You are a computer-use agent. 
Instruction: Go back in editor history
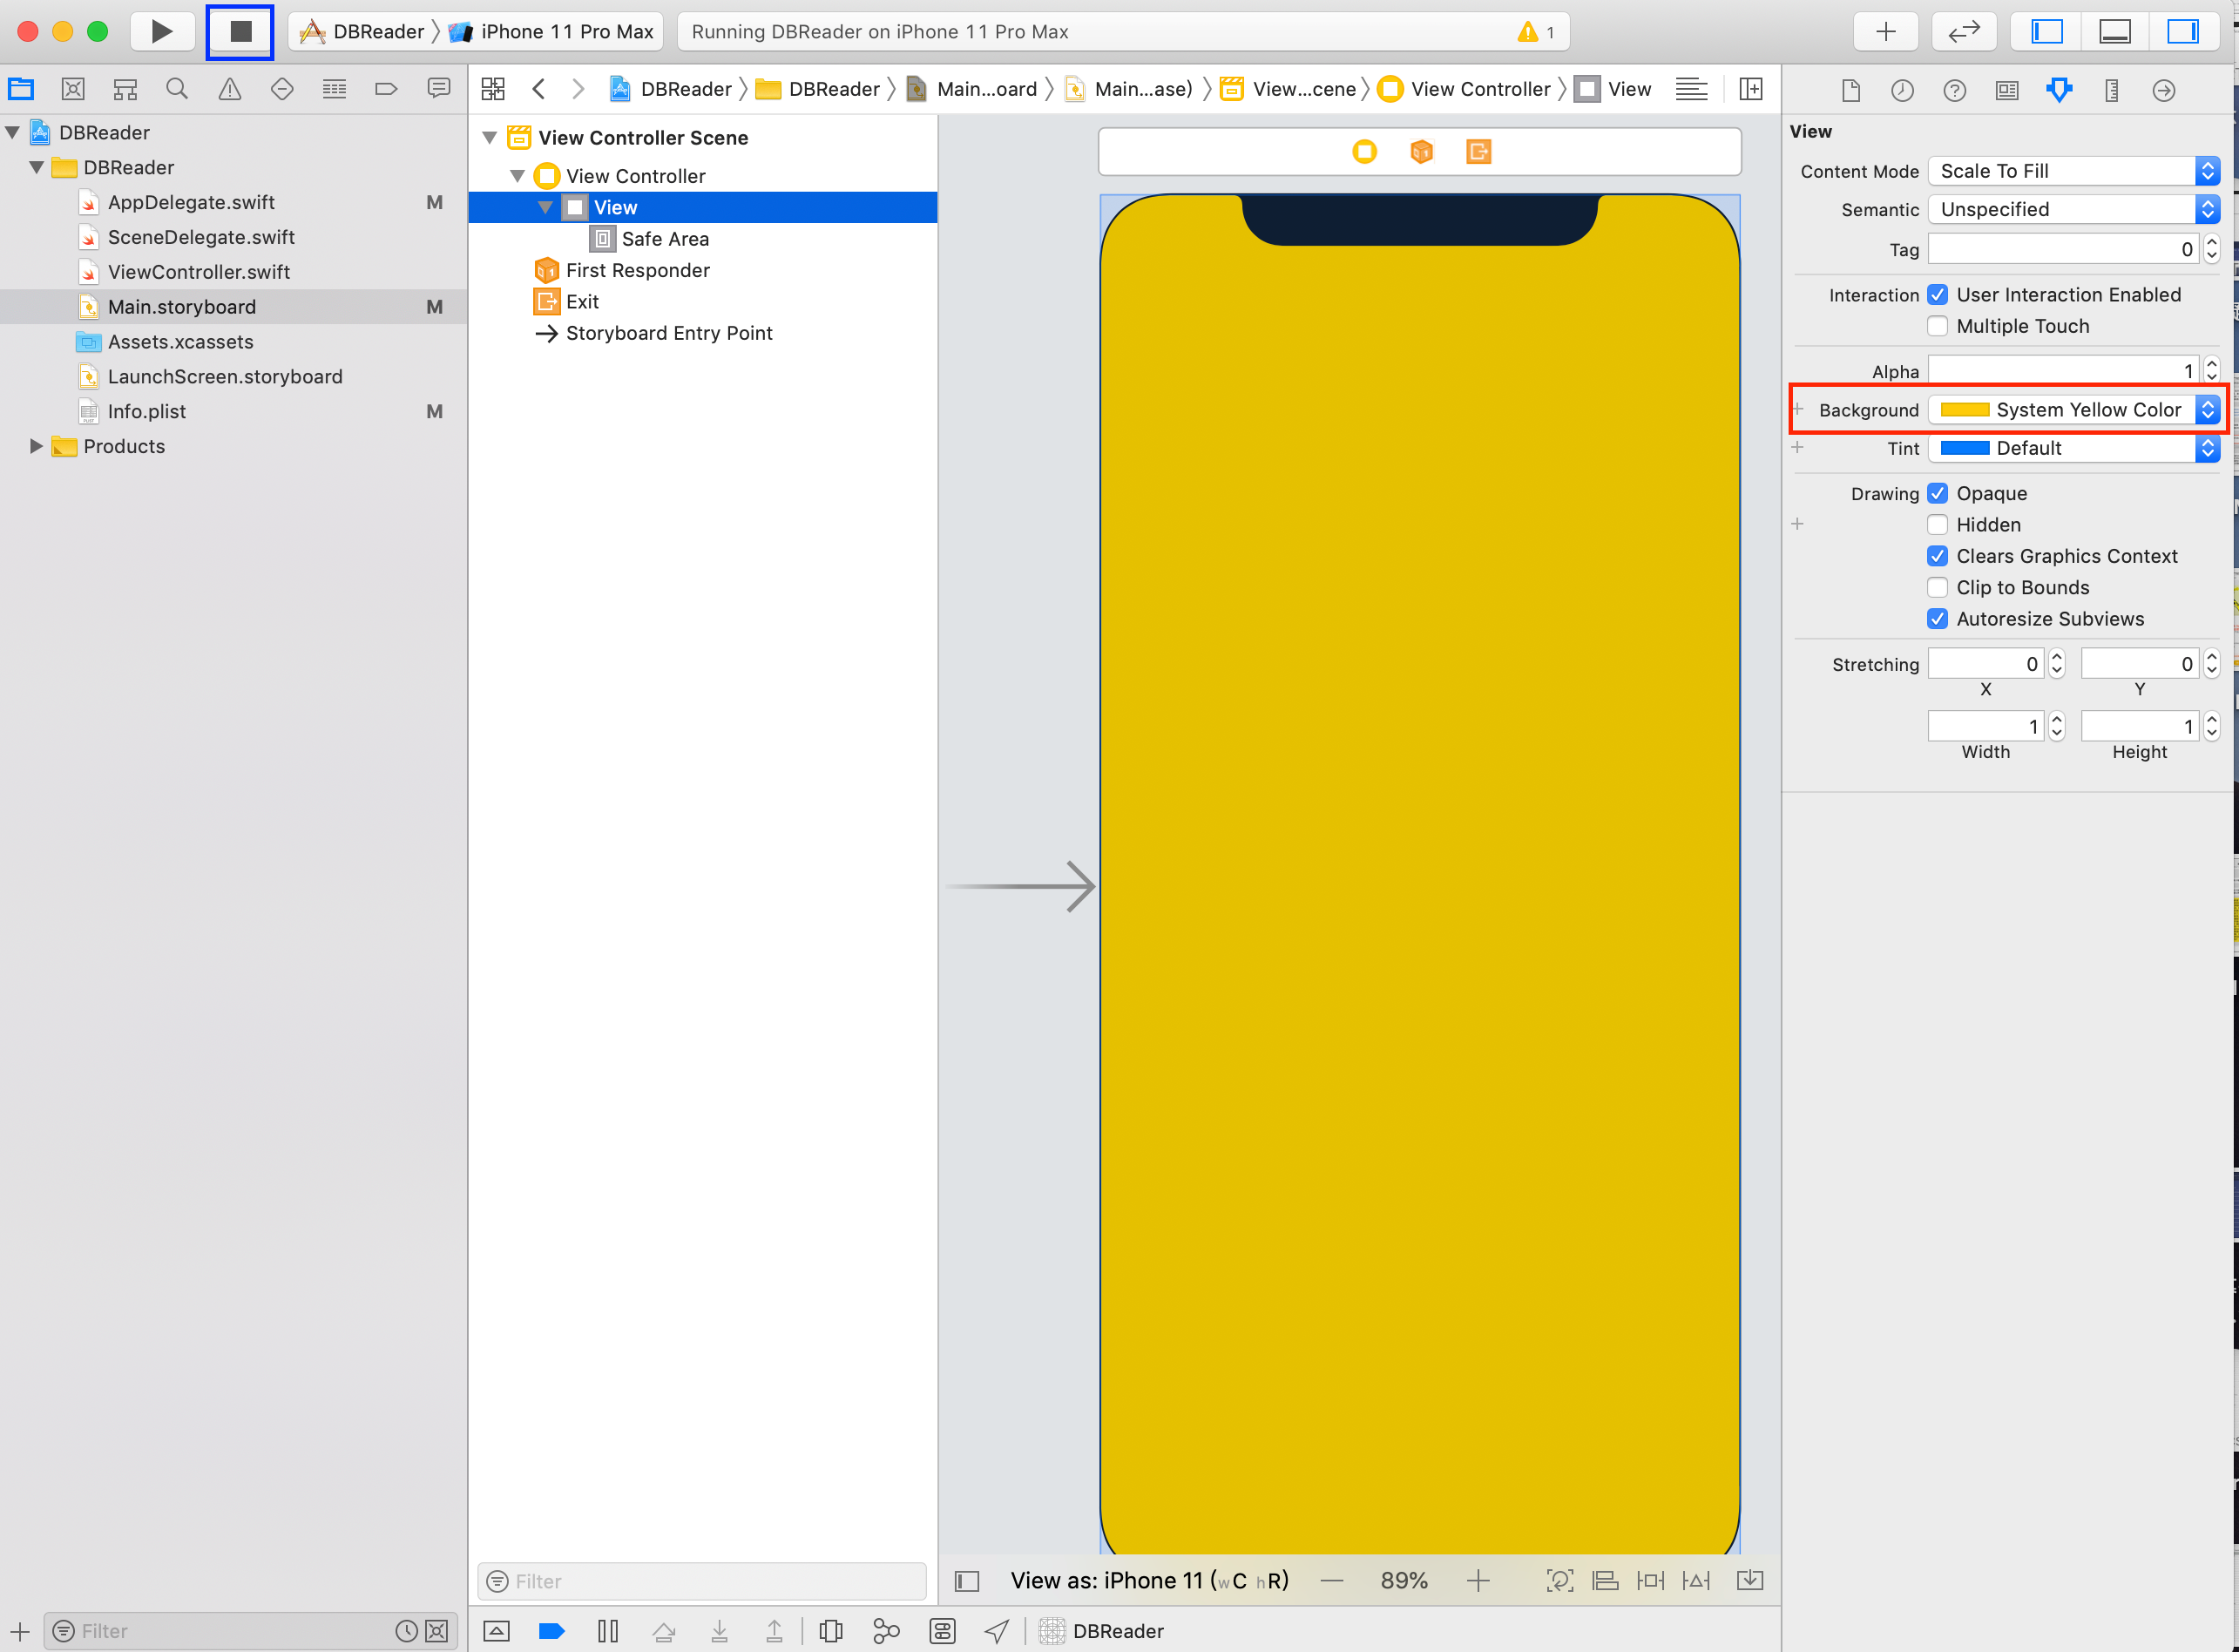click(x=539, y=89)
